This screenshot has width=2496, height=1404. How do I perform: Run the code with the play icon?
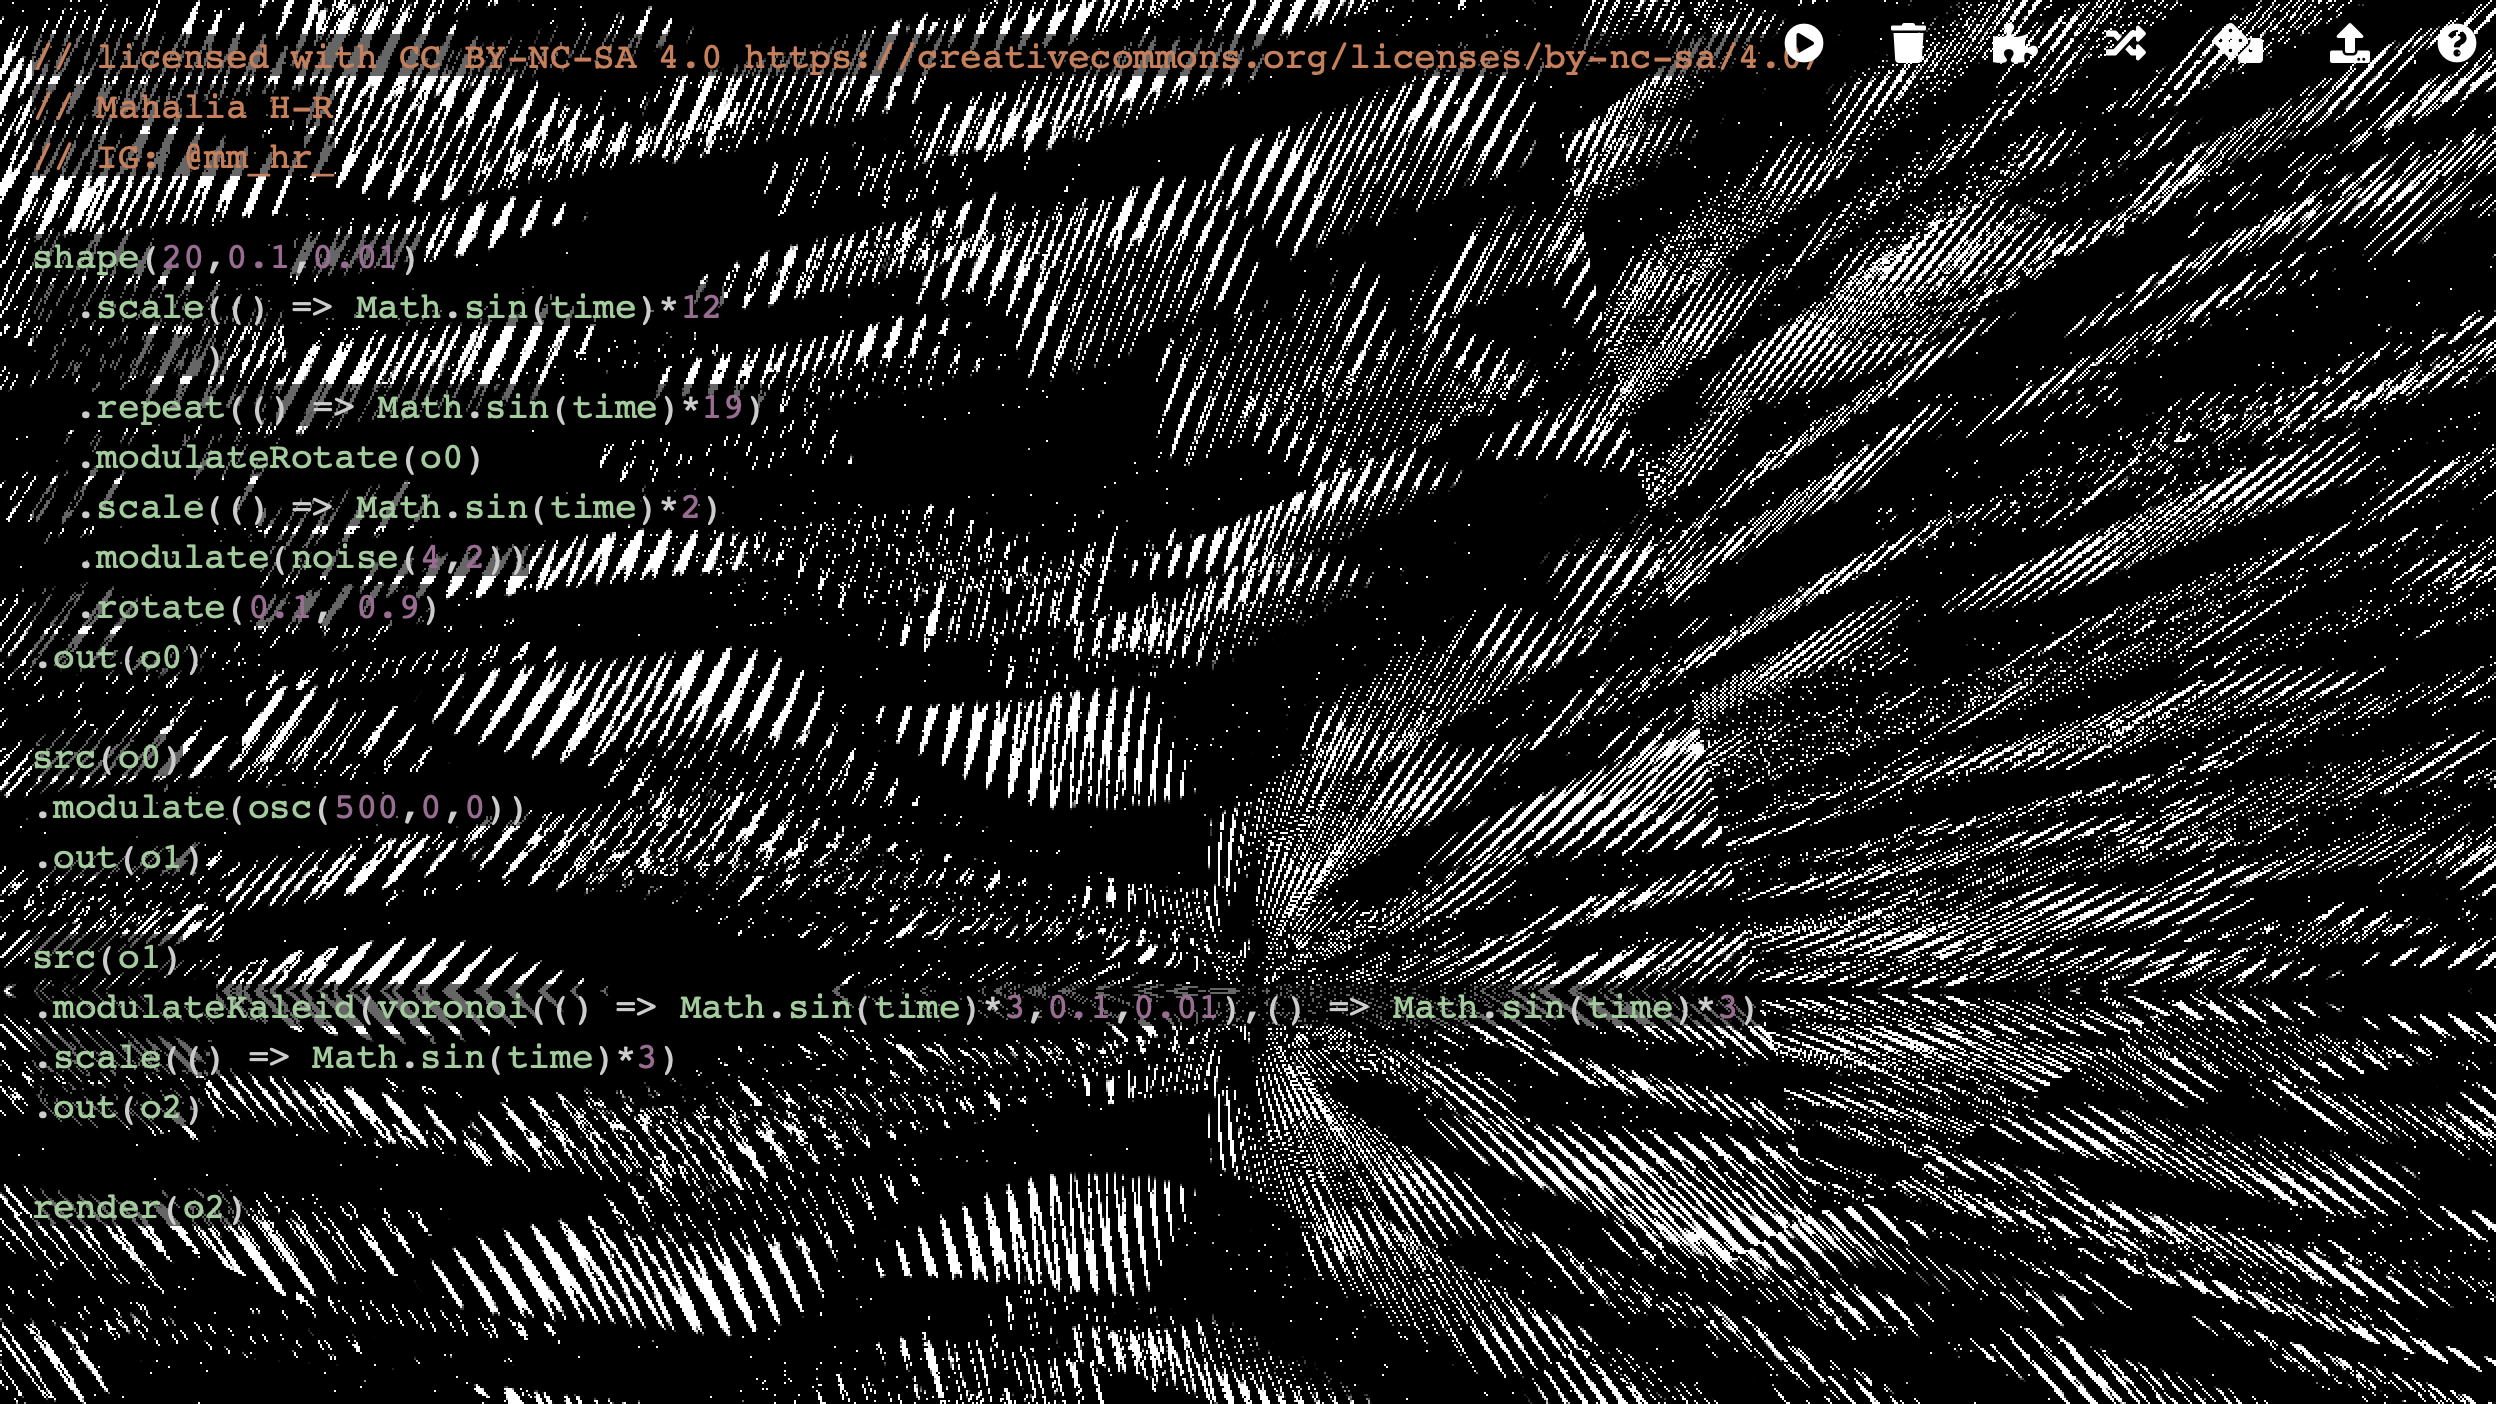coord(1803,44)
